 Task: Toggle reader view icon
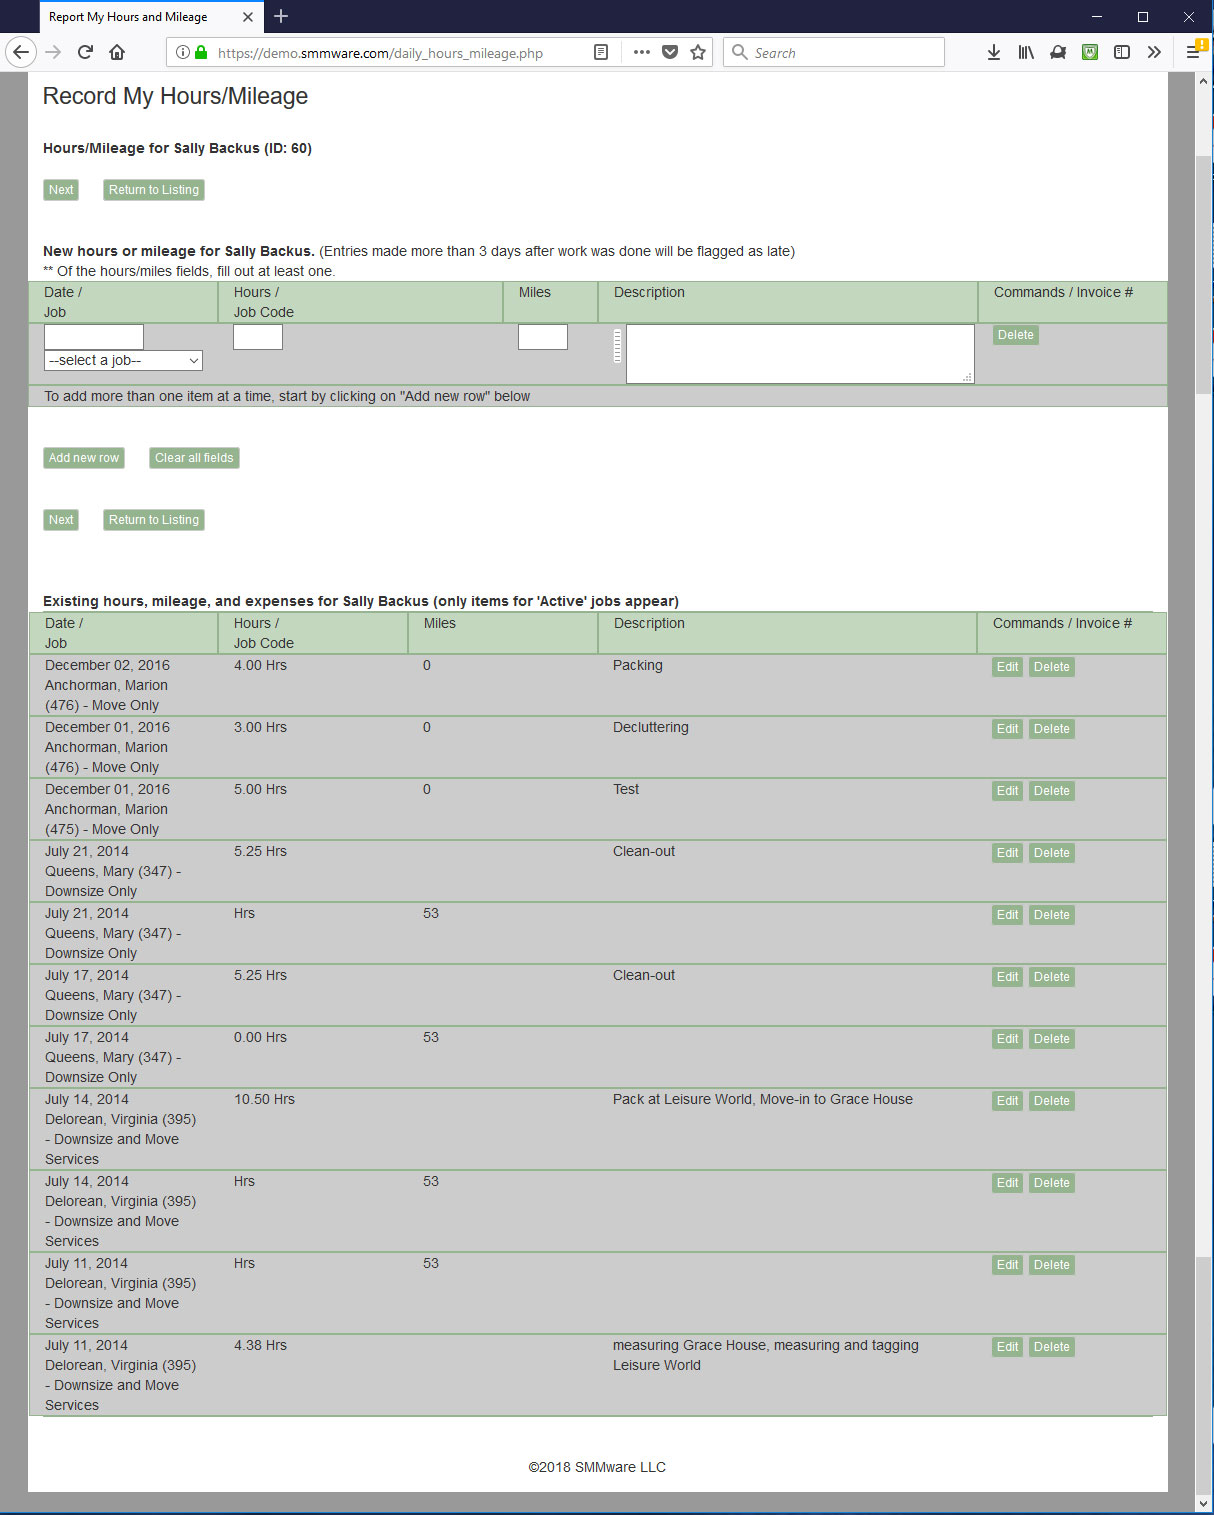(601, 52)
